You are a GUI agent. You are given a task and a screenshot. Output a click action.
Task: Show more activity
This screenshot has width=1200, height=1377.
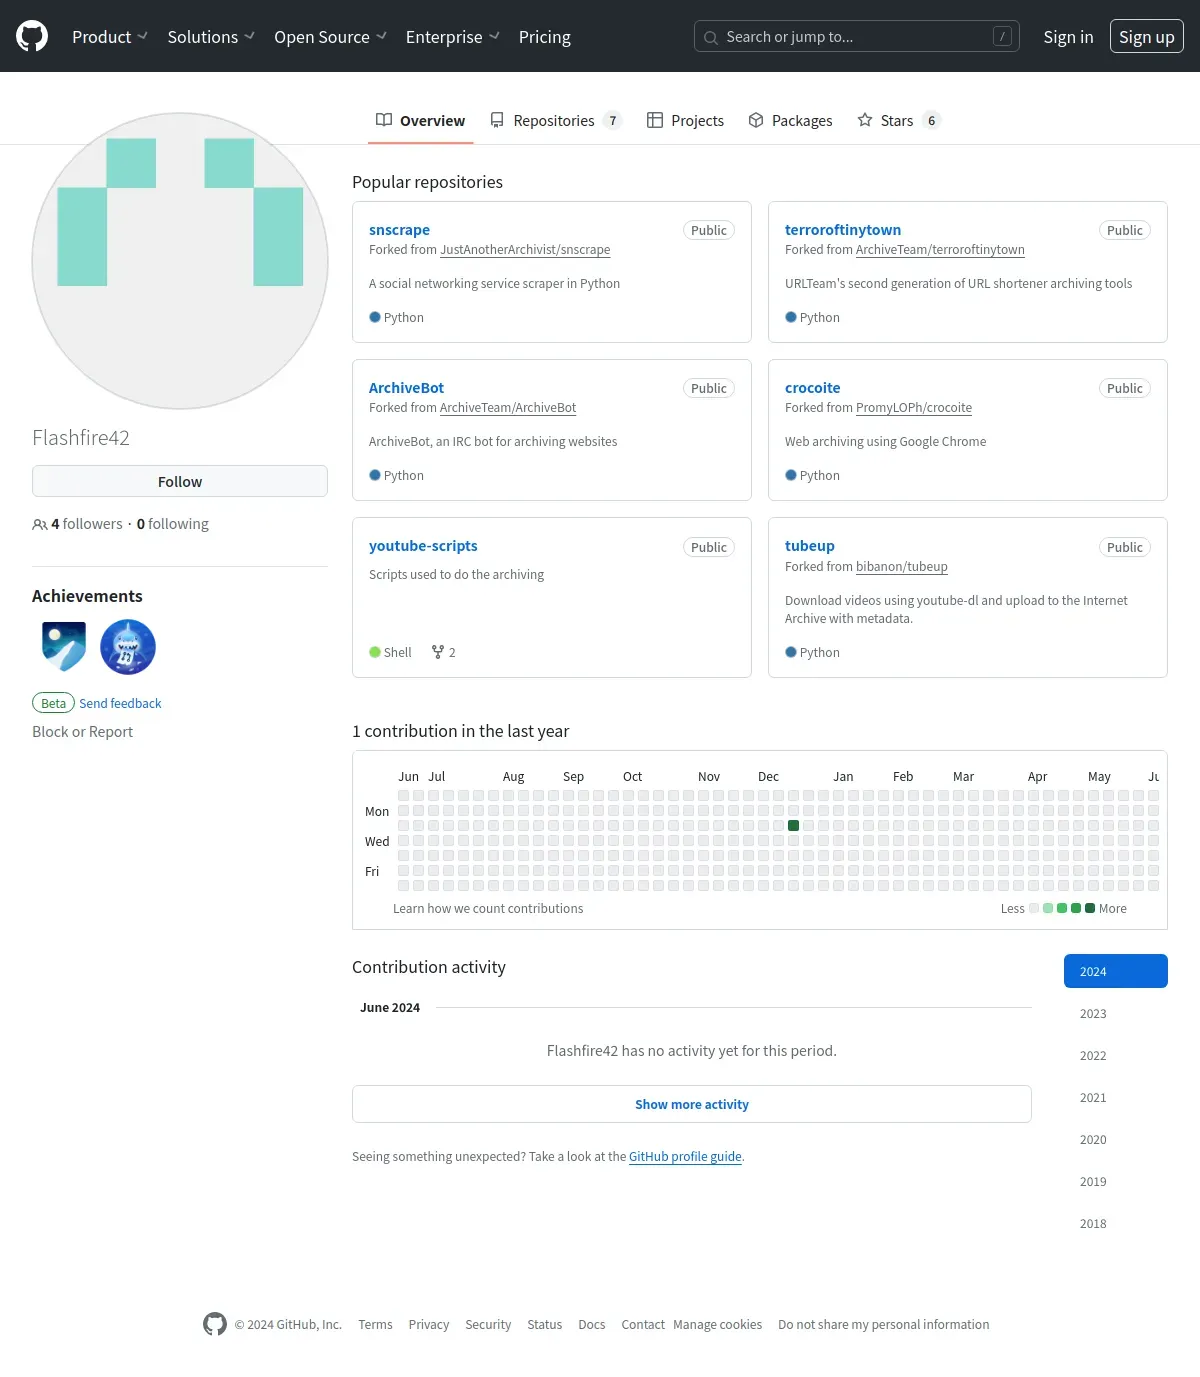[692, 1104]
